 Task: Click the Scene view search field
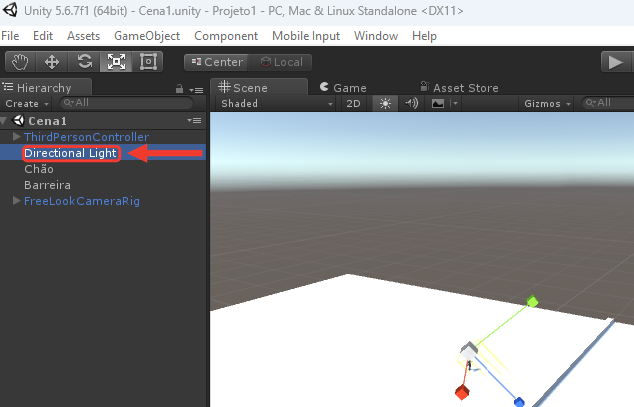[x=607, y=103]
